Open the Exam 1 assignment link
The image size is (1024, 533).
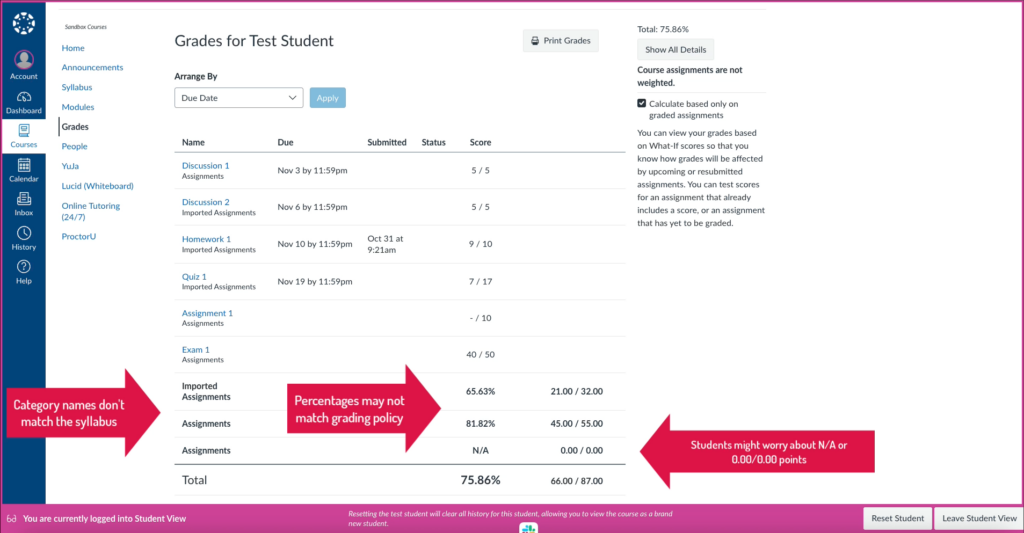195,349
